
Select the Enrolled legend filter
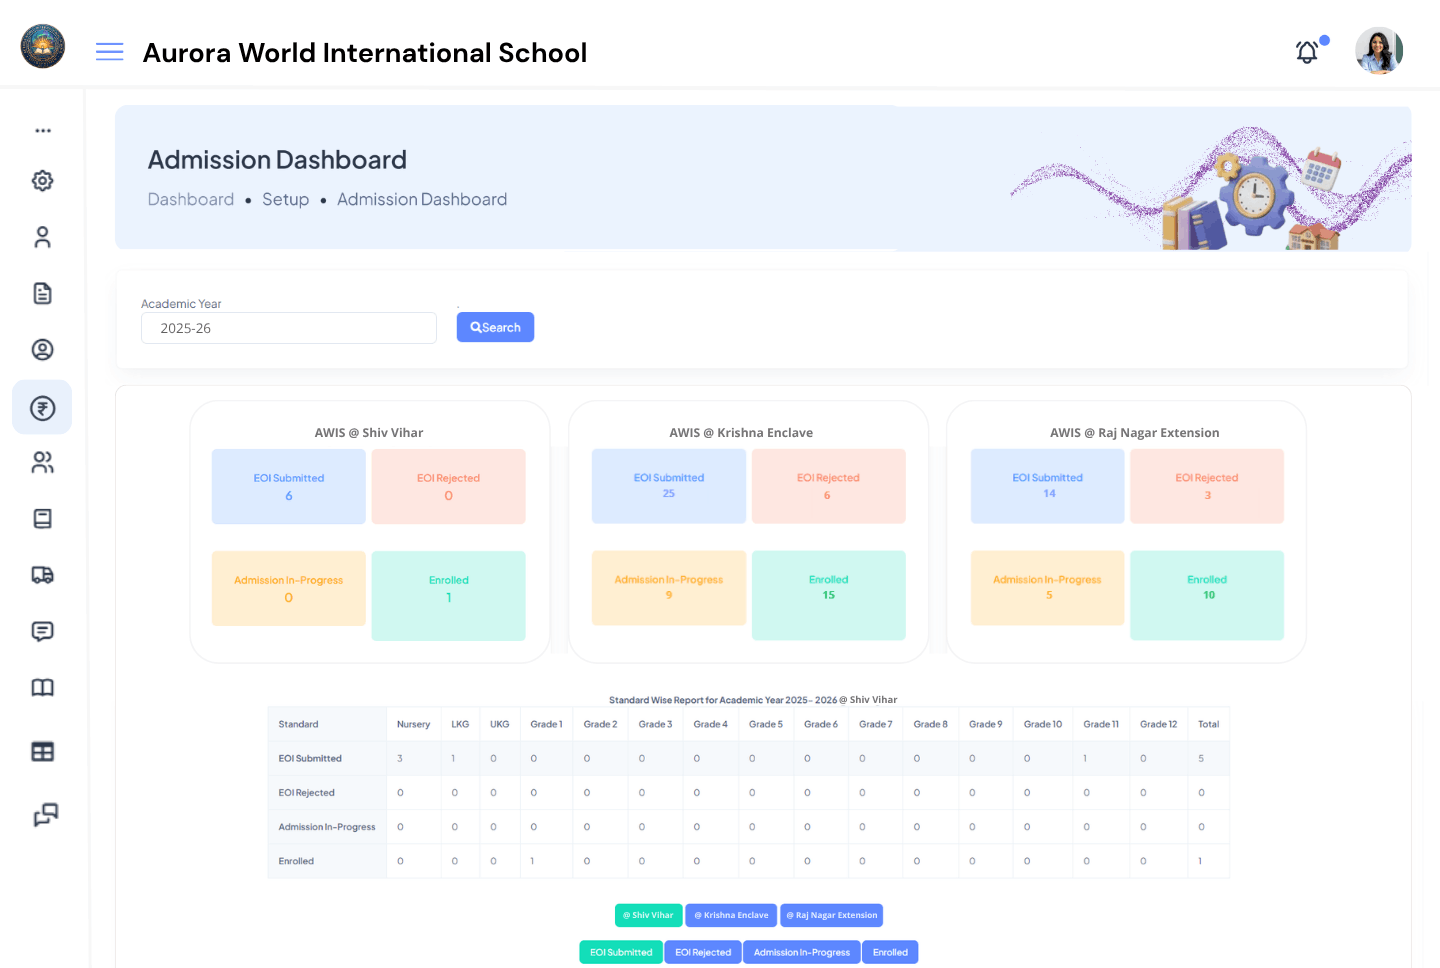(x=889, y=952)
